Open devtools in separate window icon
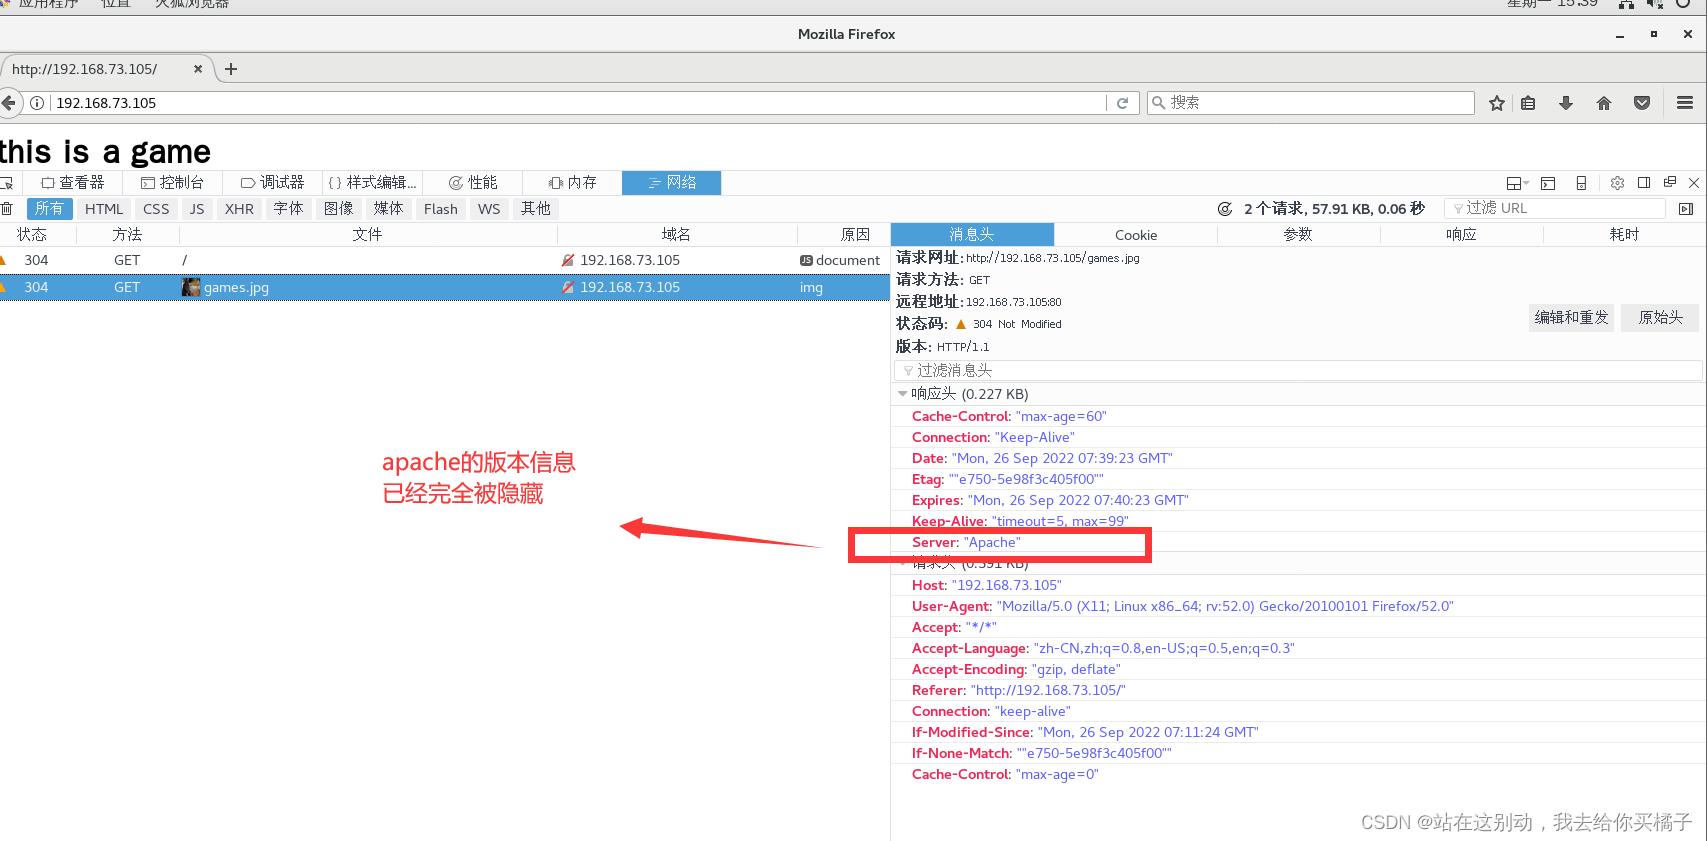 tap(1670, 183)
